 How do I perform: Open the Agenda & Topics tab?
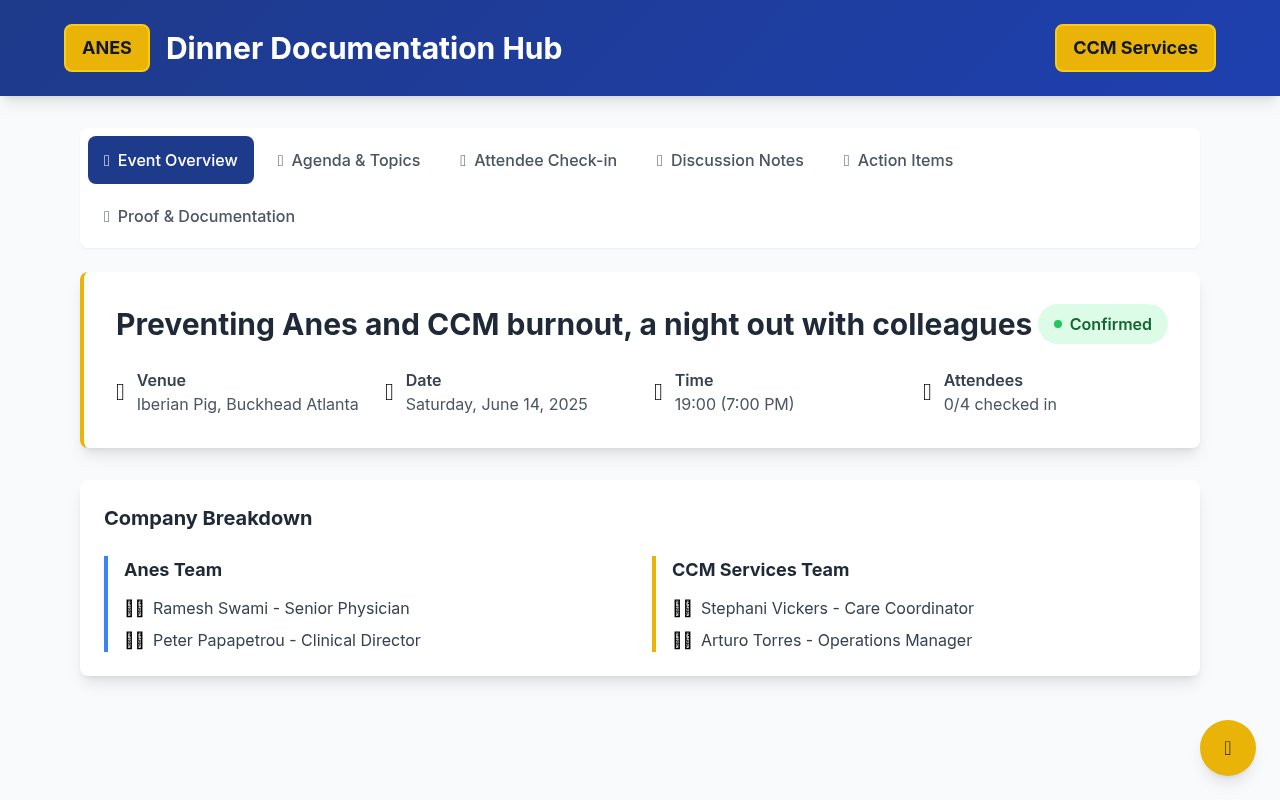click(348, 160)
